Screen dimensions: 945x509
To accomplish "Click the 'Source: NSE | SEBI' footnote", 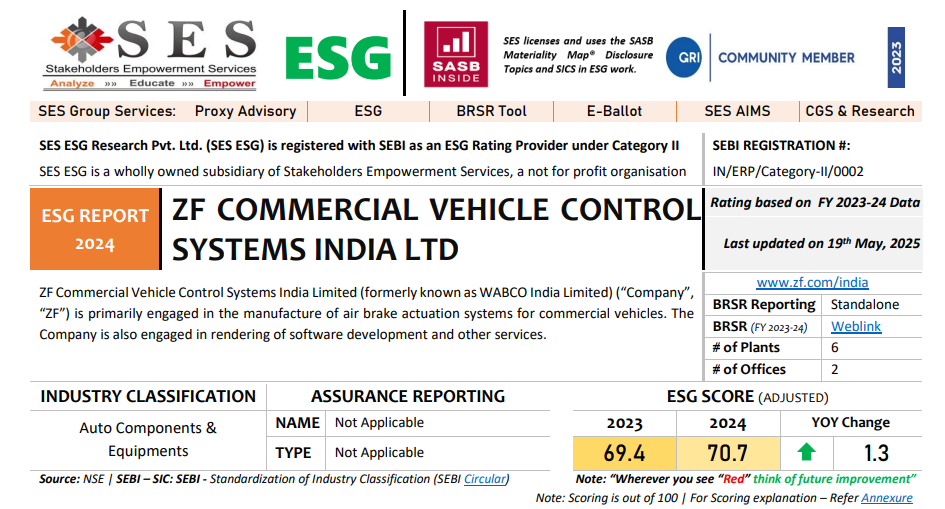I will pos(274,479).
